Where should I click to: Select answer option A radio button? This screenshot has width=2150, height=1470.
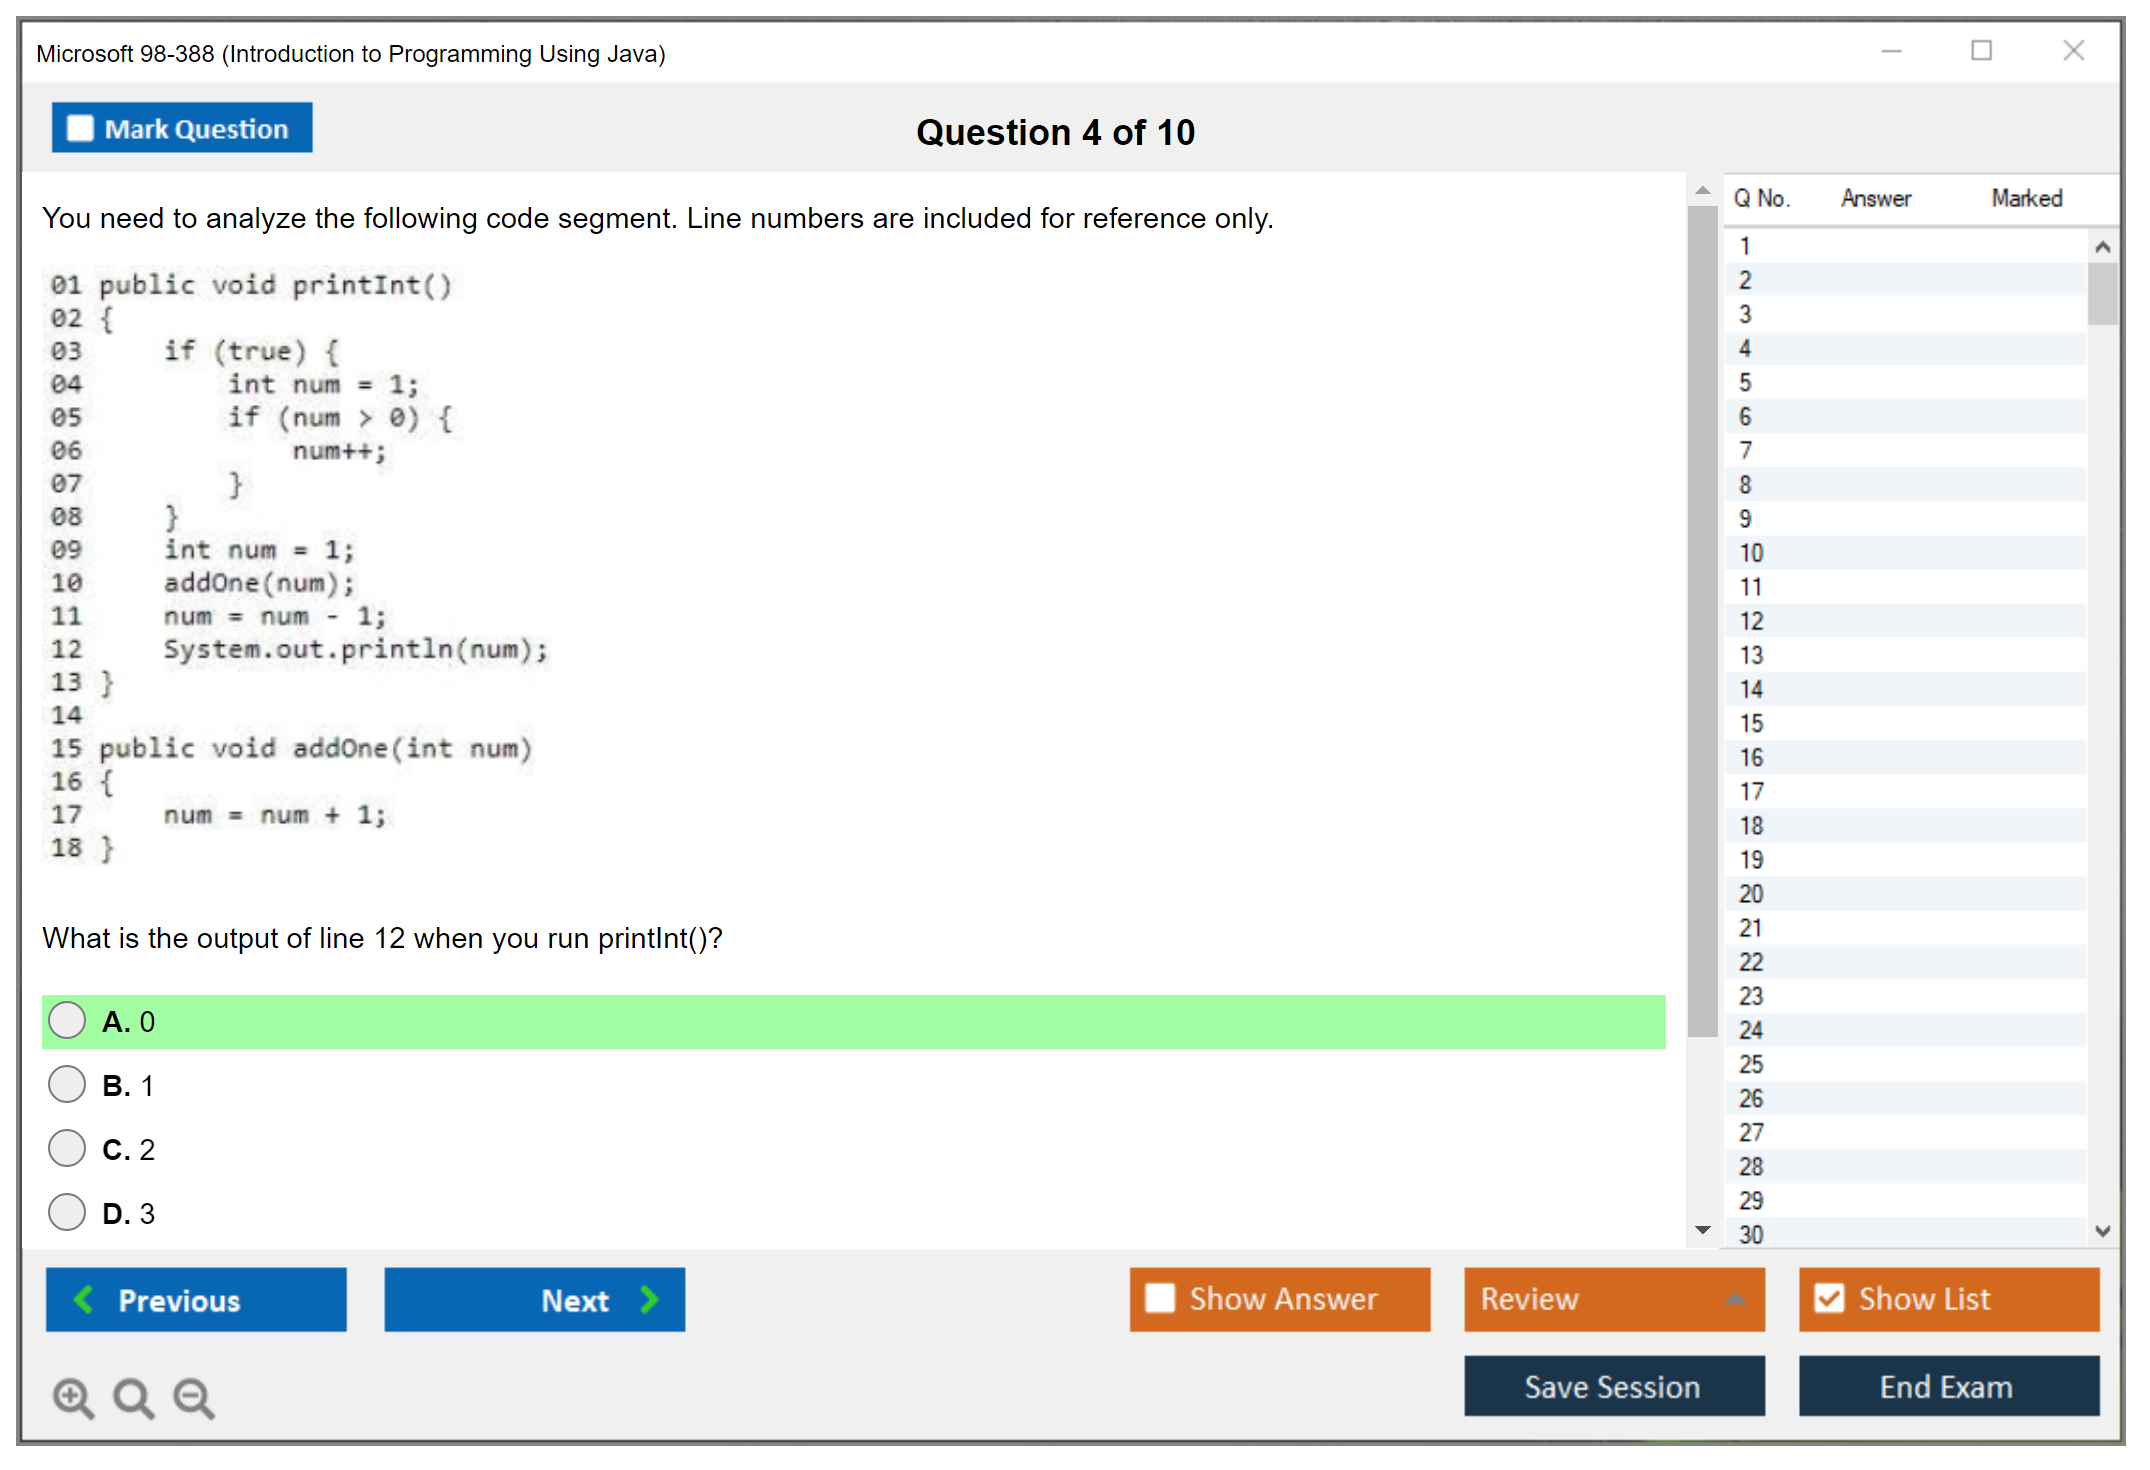pyautogui.click(x=67, y=1021)
